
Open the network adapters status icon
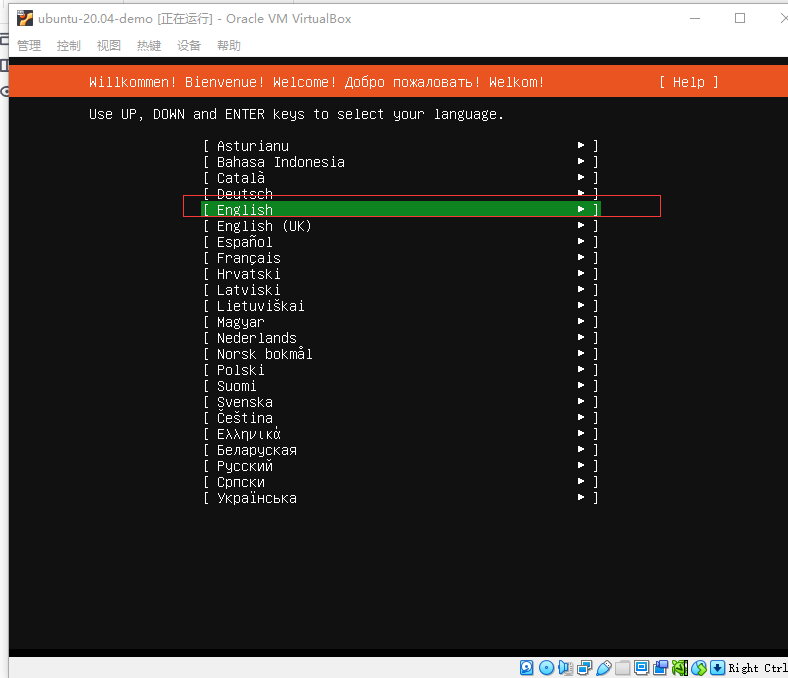point(584,667)
